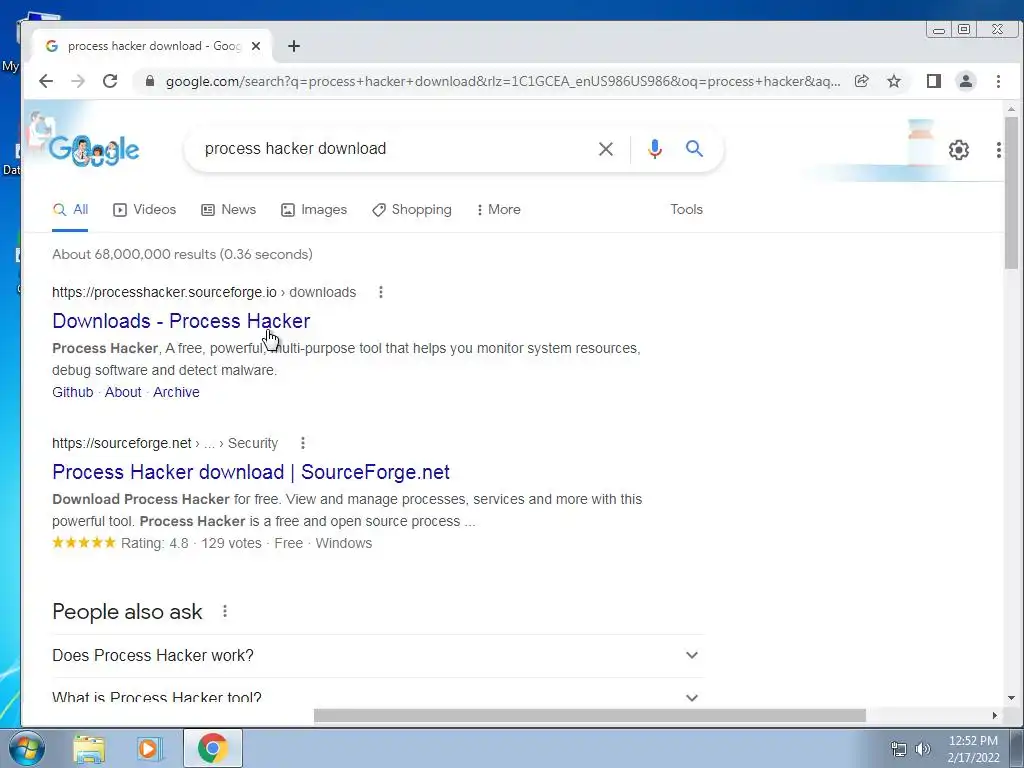Viewport: 1024px width, 768px height.
Task: Click the forward navigation arrow
Action: coord(78,81)
